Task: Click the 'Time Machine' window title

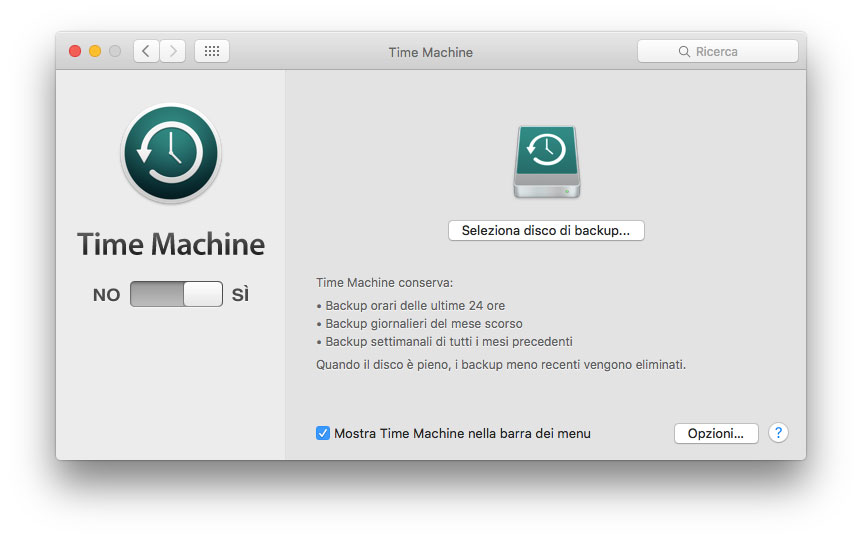Action: [430, 52]
